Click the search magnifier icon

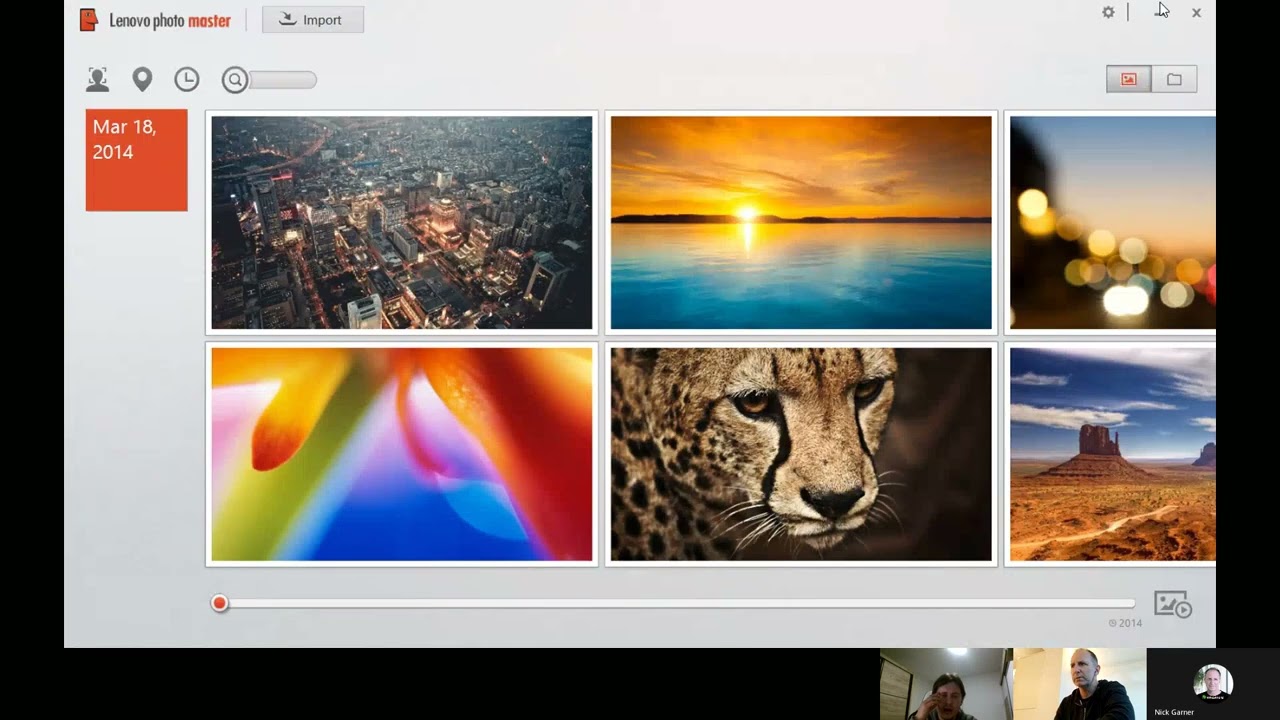click(x=235, y=81)
